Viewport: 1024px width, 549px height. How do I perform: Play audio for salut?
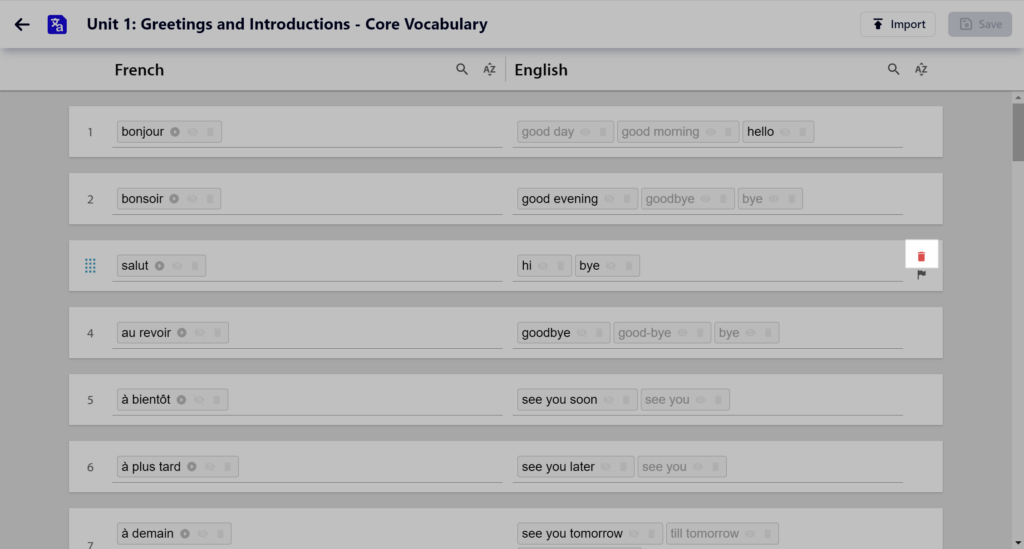(159, 266)
